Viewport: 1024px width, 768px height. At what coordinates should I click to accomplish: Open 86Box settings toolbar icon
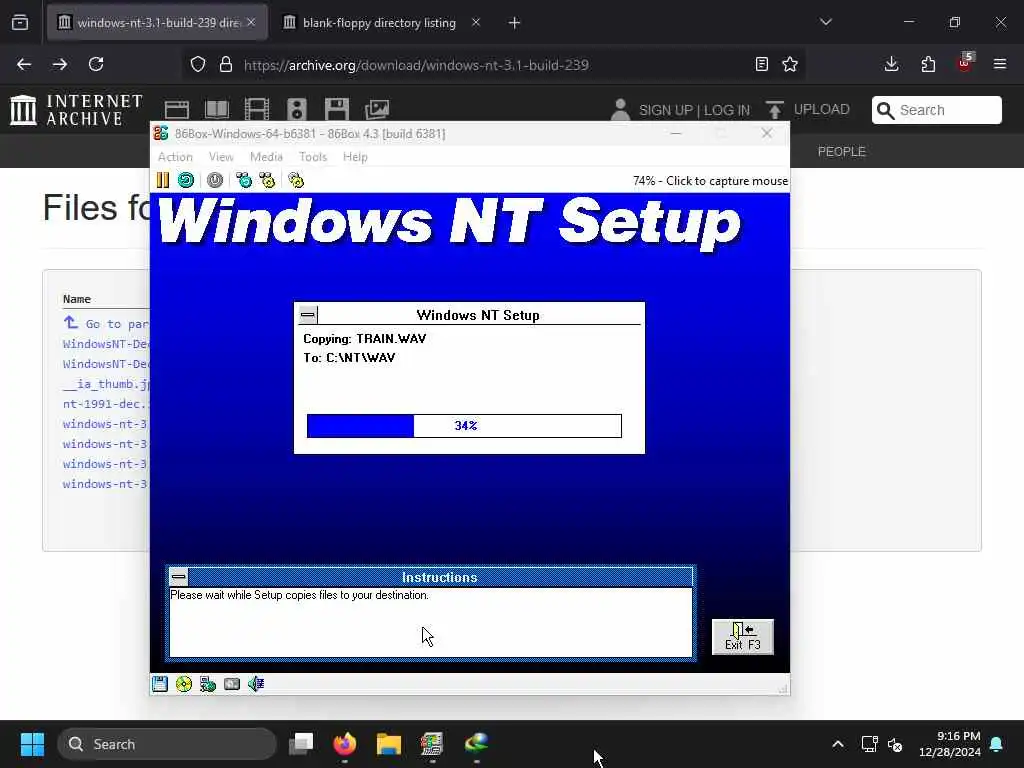pos(296,180)
